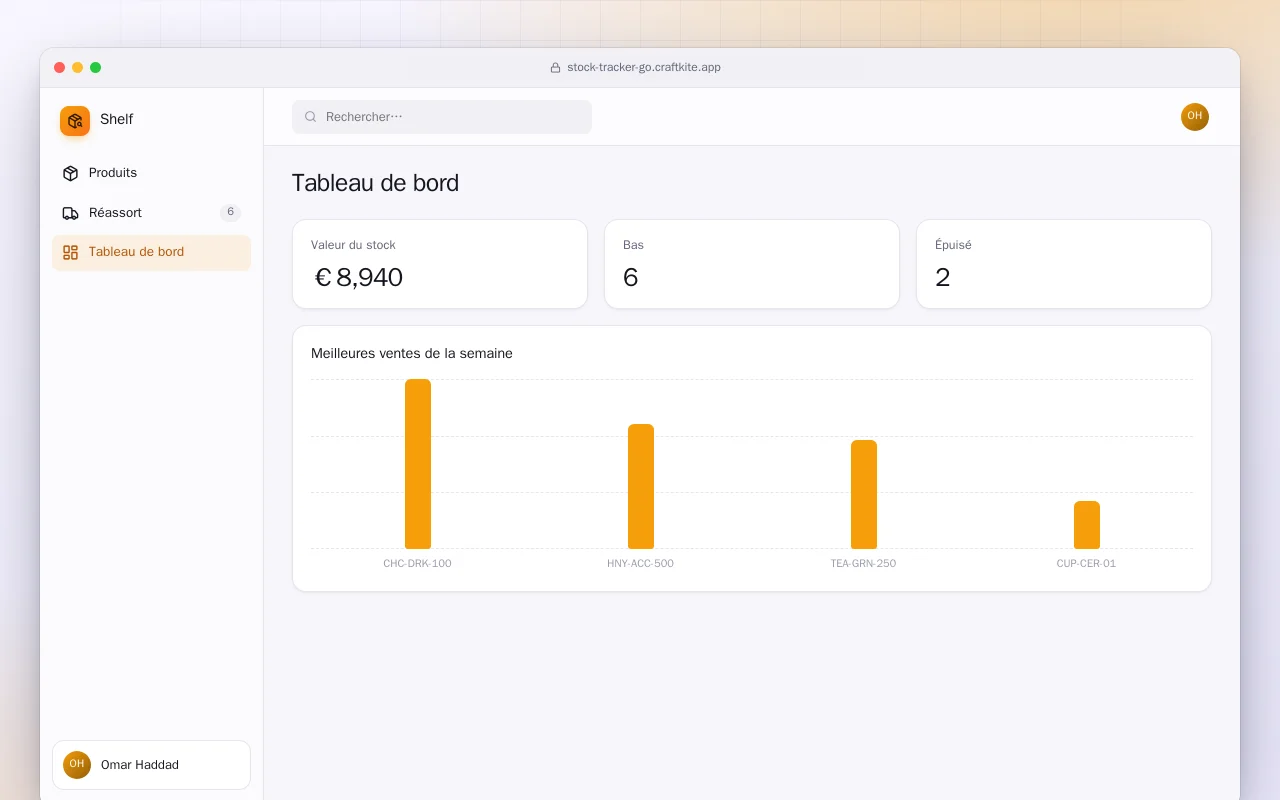Image resolution: width=1280 pixels, height=800 pixels.
Task: Open the Produits menu item
Action: point(151,173)
